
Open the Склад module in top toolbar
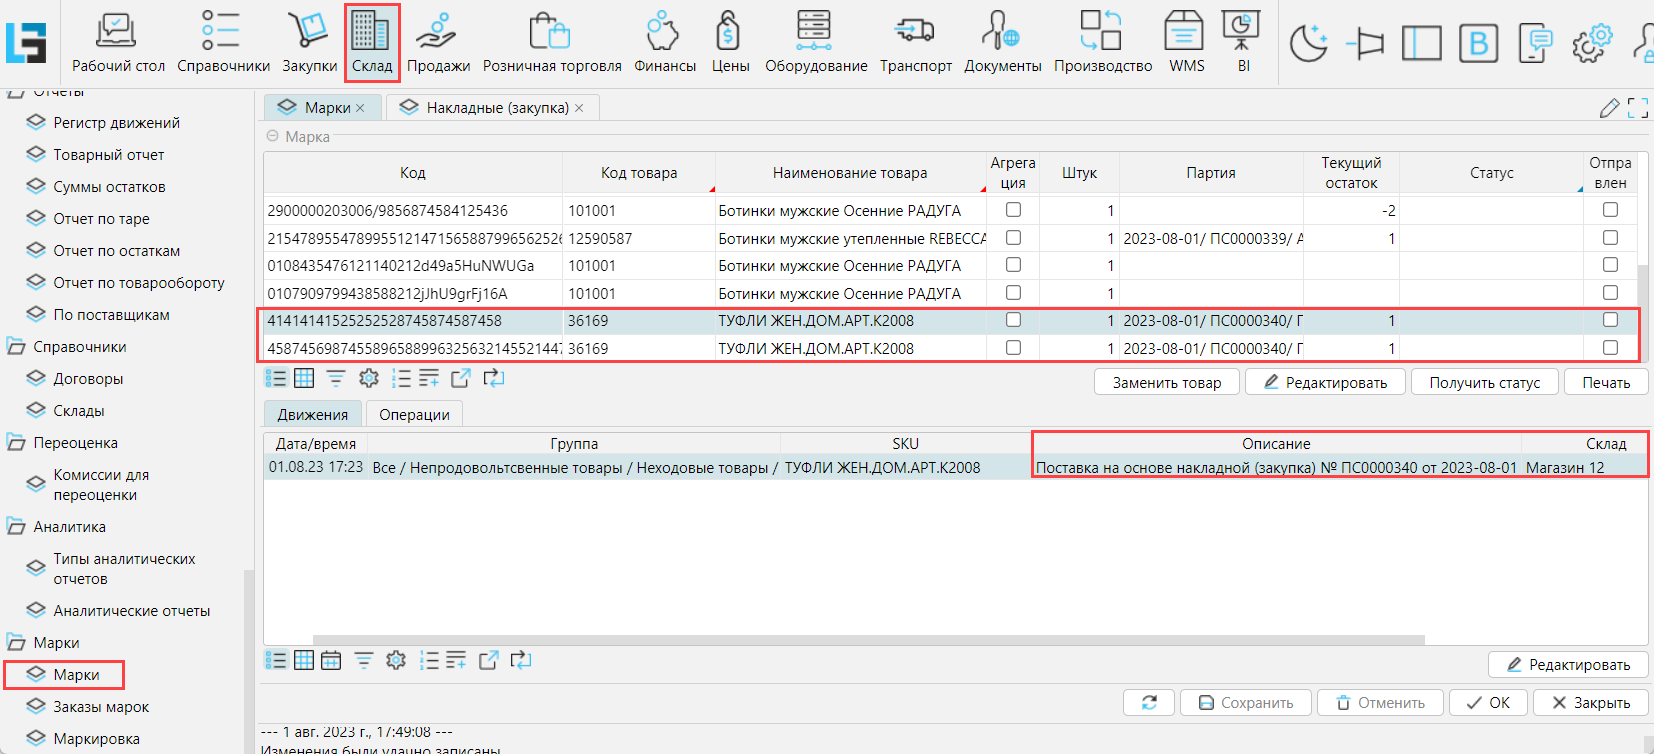372,42
